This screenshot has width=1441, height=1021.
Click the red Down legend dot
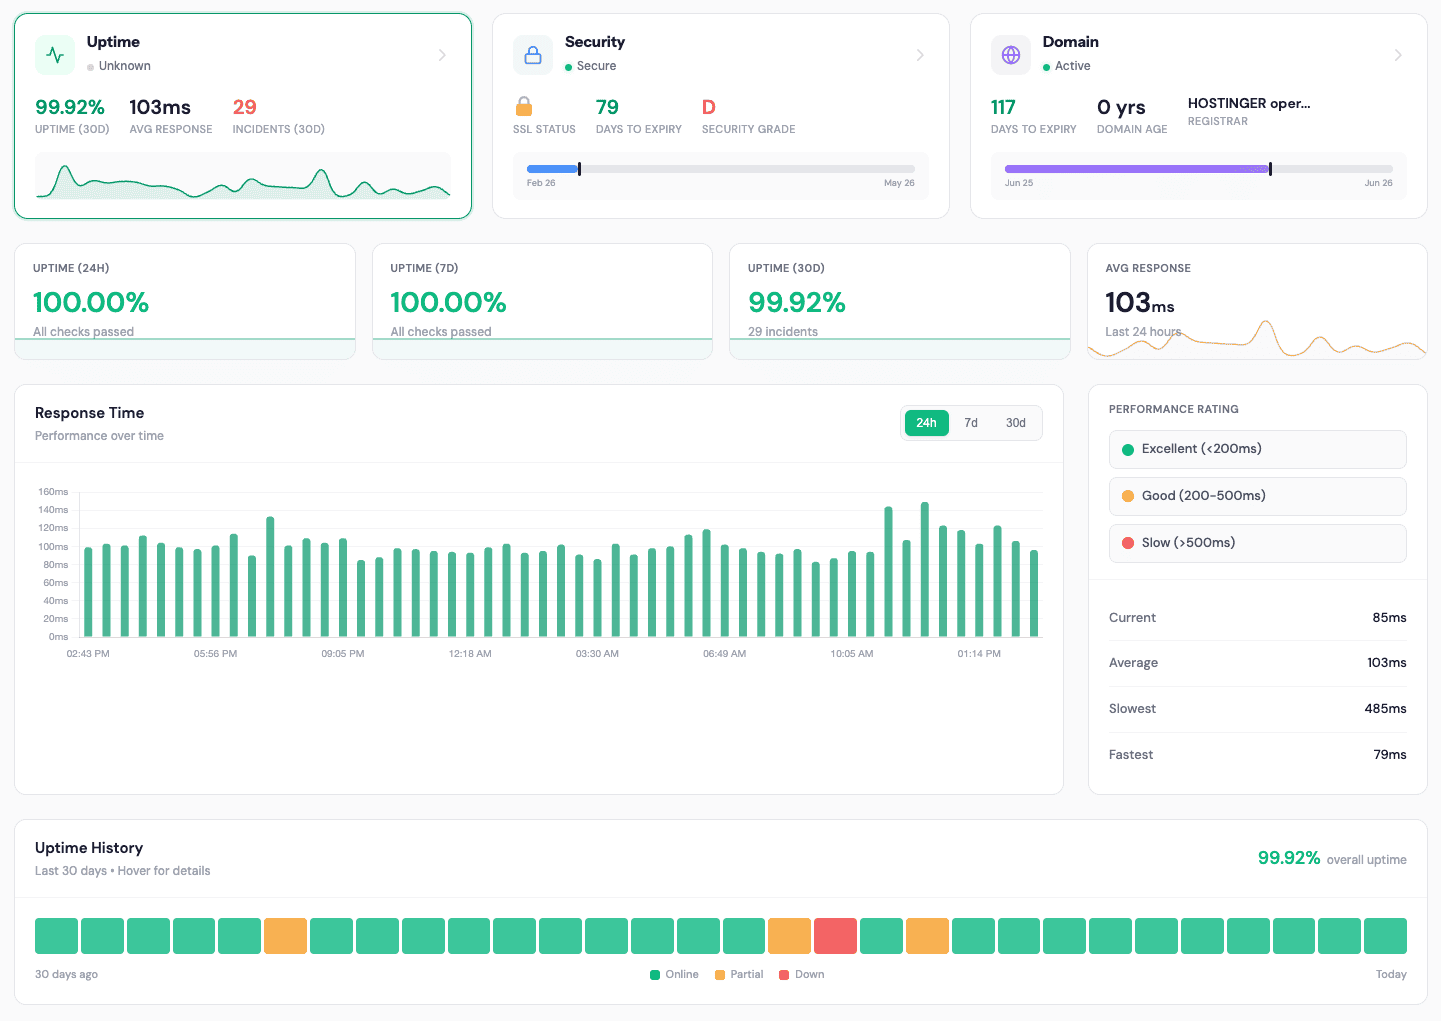pyautogui.click(x=785, y=974)
